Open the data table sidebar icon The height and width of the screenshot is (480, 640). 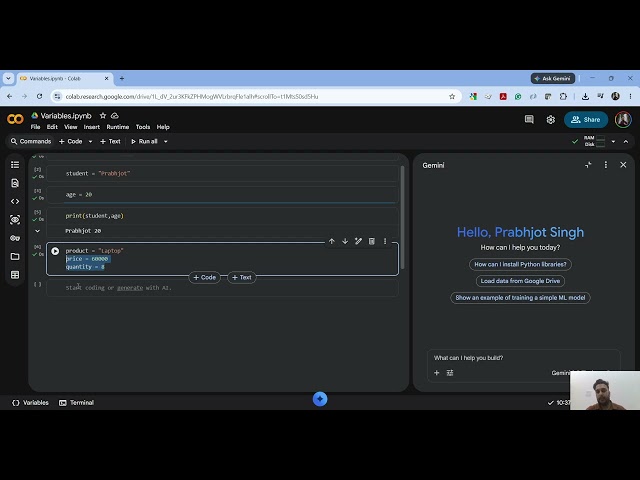point(15,275)
